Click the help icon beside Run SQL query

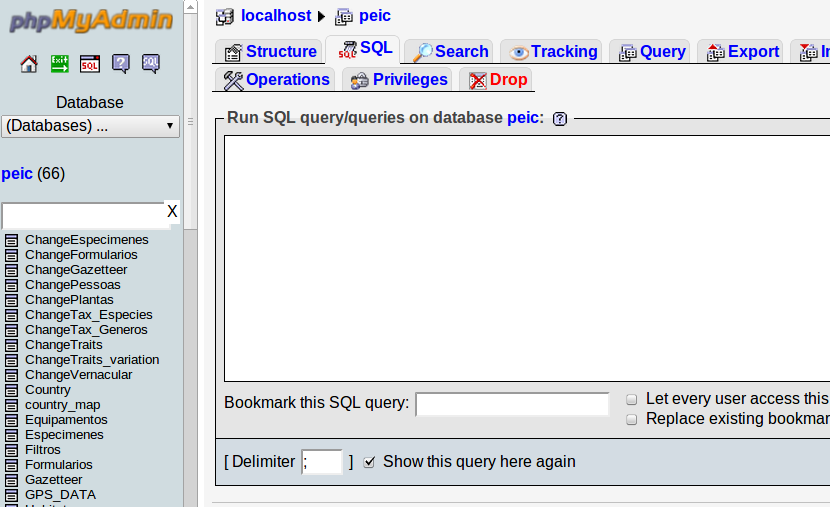[x=560, y=119]
